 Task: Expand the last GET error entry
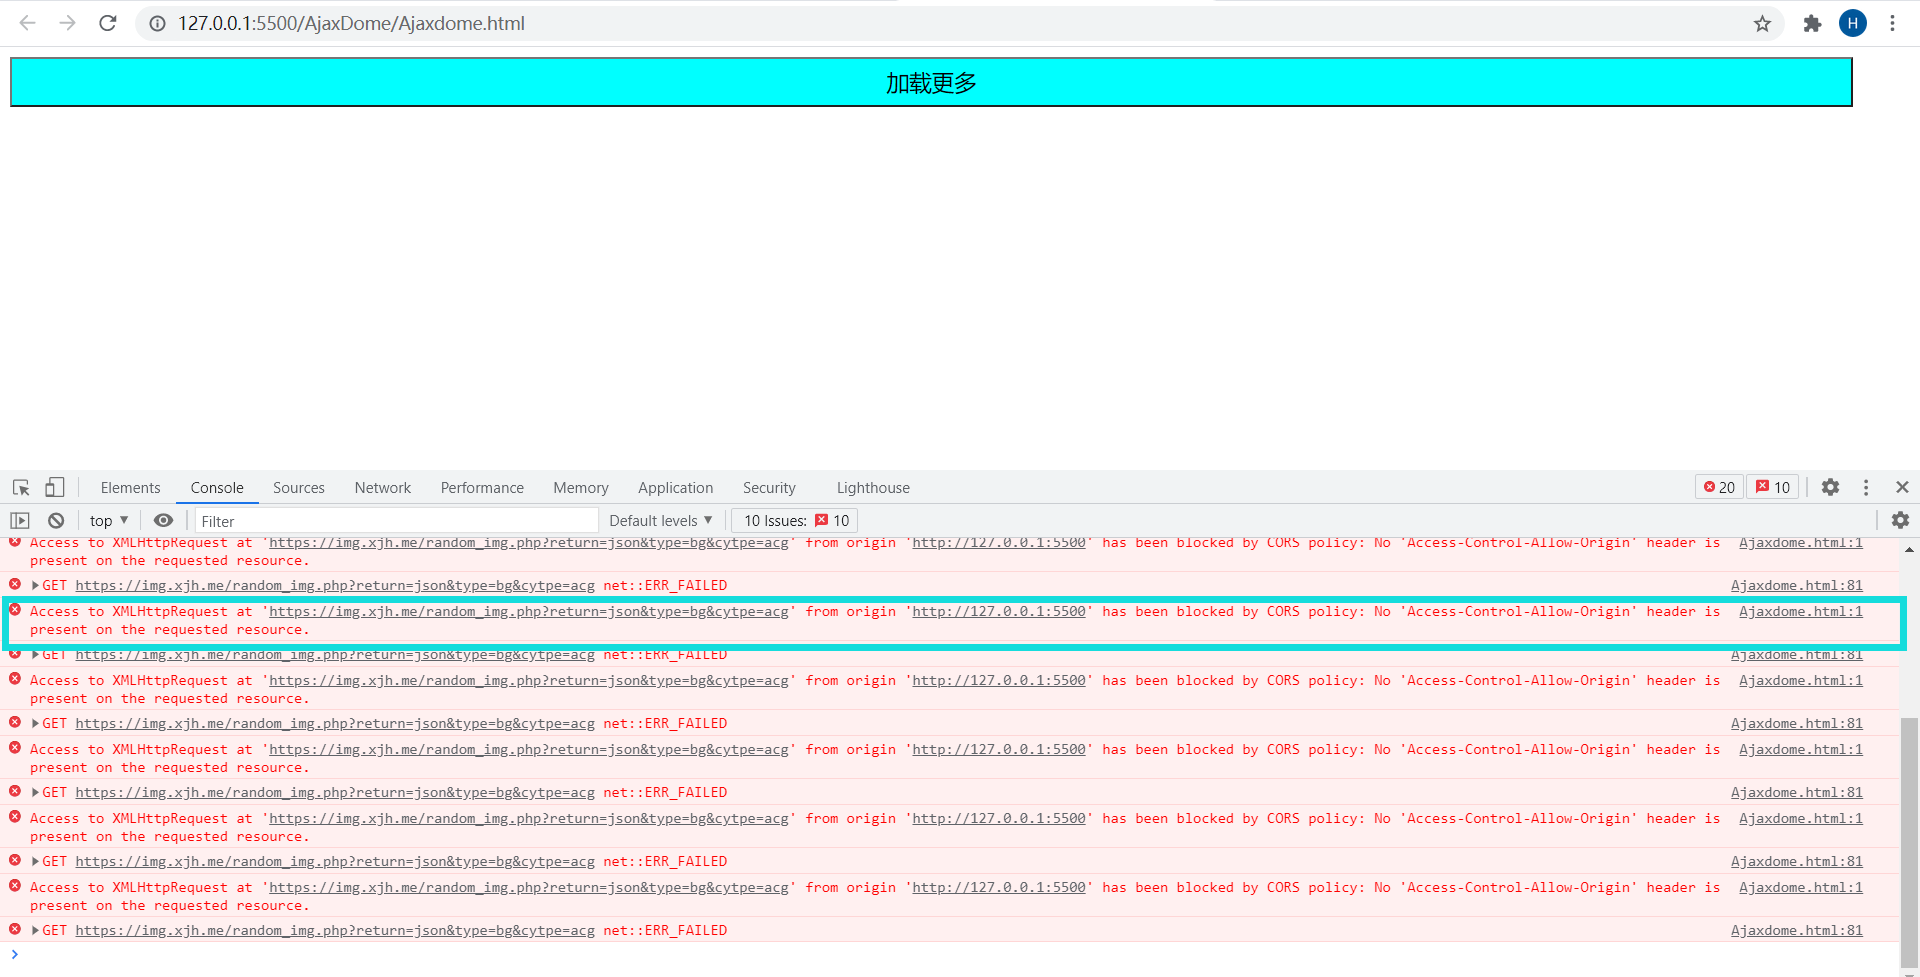coord(35,930)
